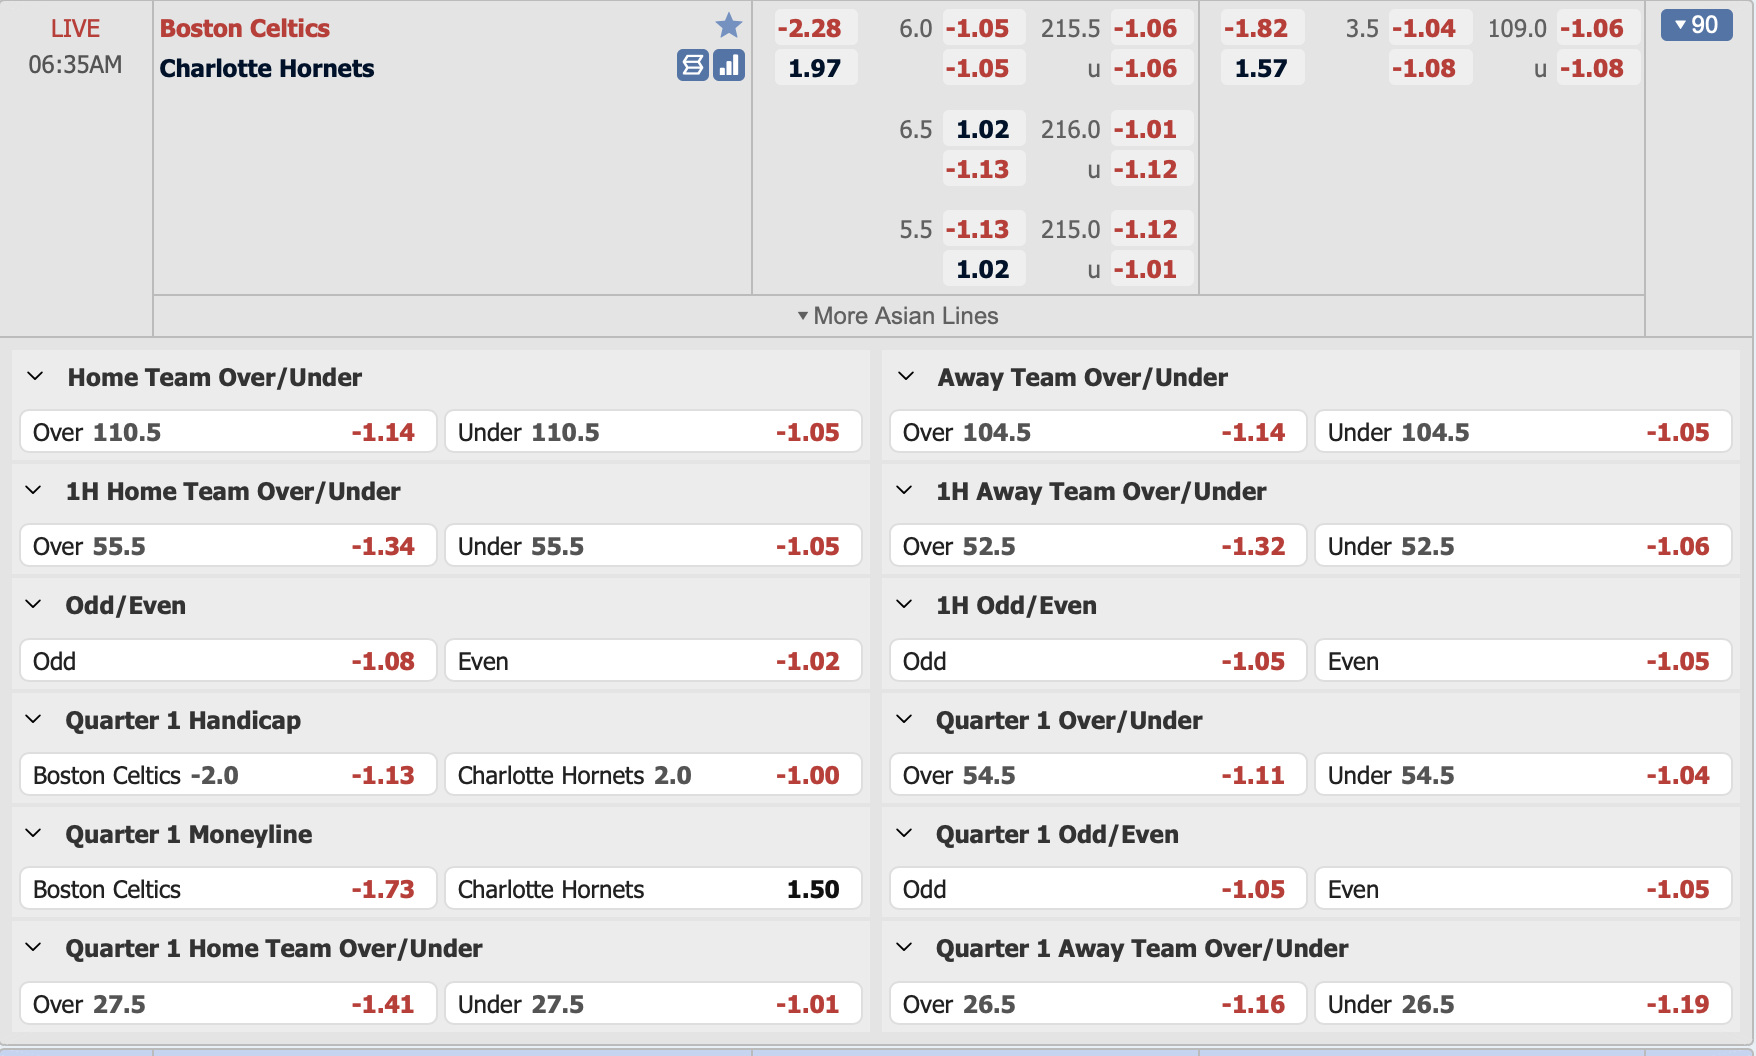1756x1056 pixels.
Task: Select handicap 5.5 Hornets odds 1.02
Action: 983,269
